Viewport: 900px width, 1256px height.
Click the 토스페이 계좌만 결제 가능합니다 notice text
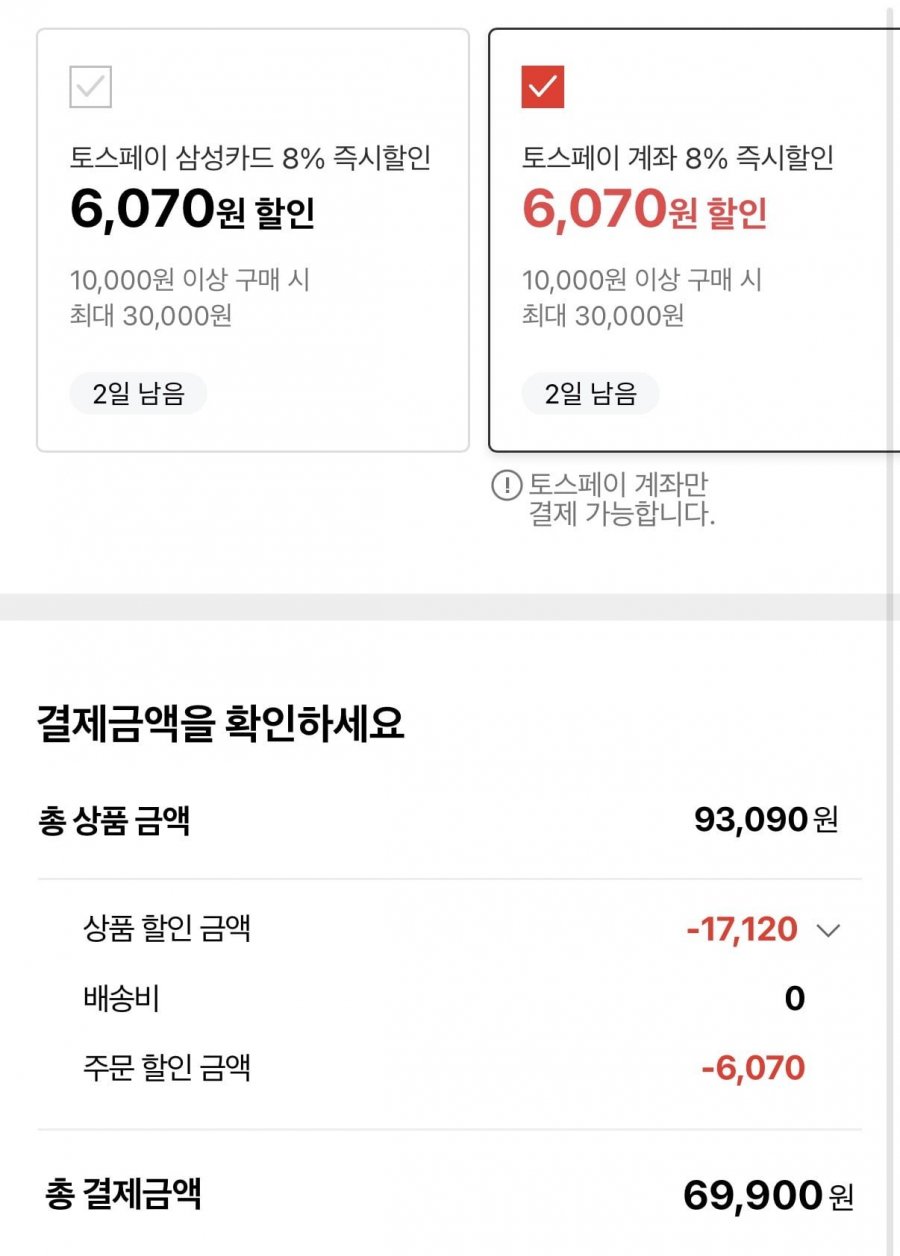tap(622, 501)
